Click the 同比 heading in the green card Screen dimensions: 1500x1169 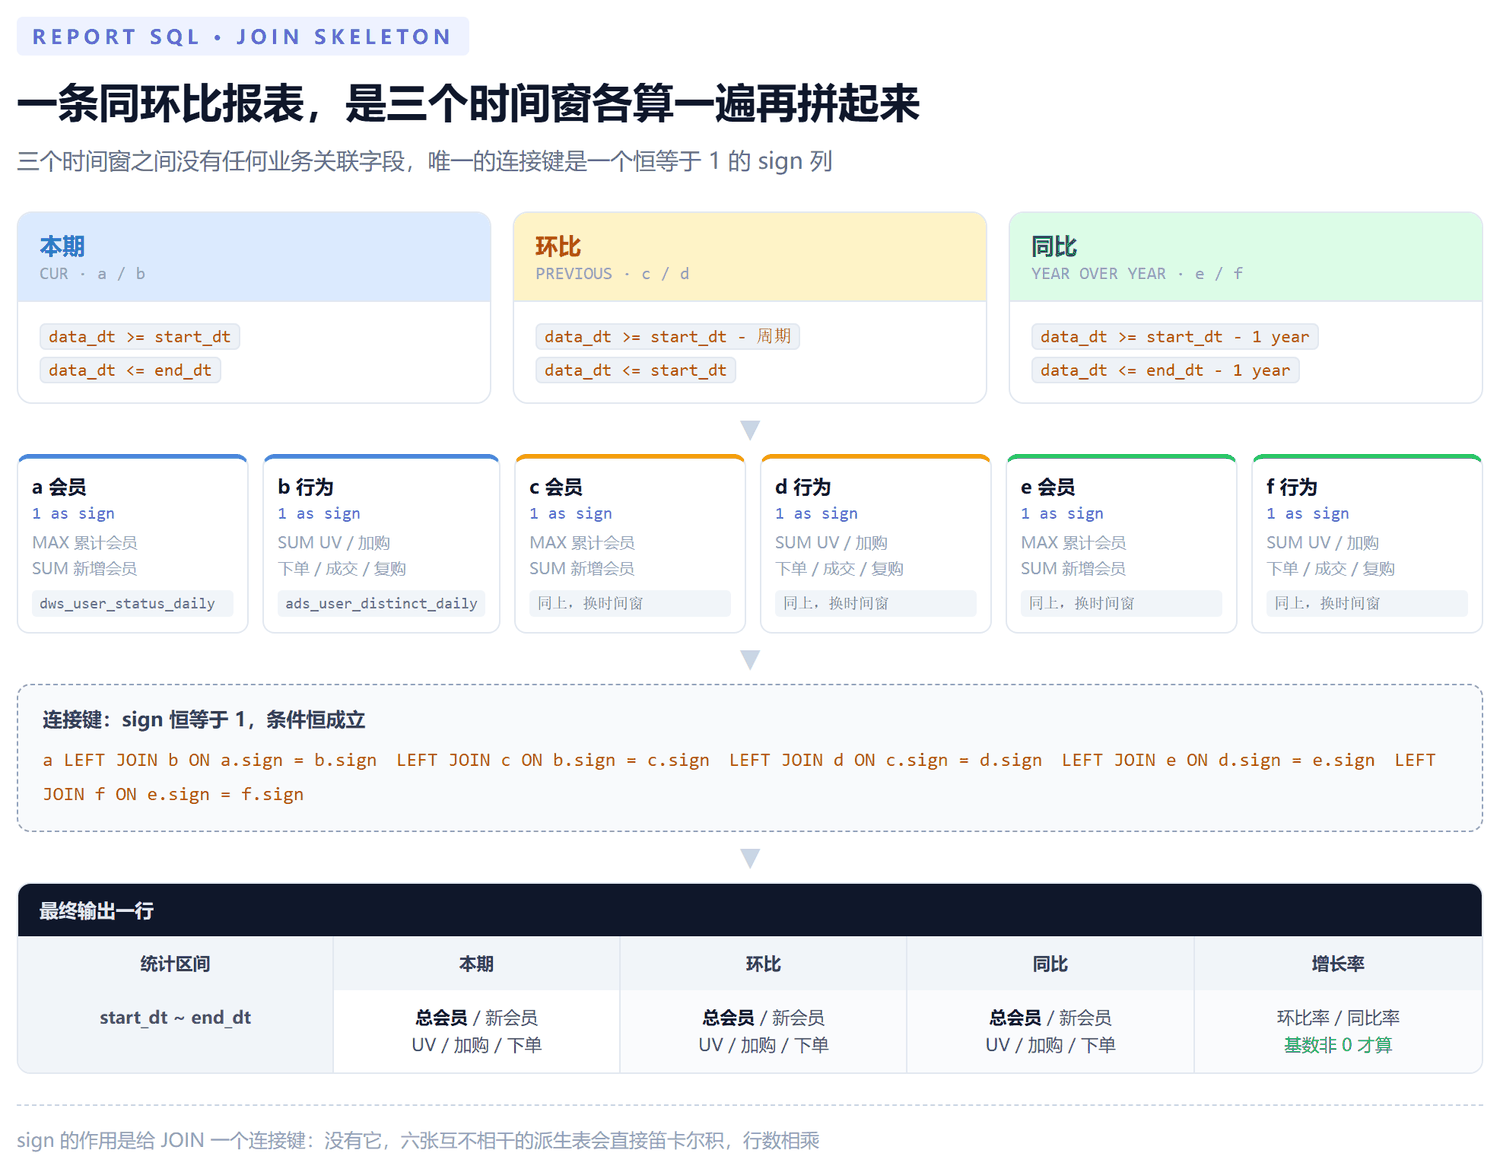tap(1054, 246)
